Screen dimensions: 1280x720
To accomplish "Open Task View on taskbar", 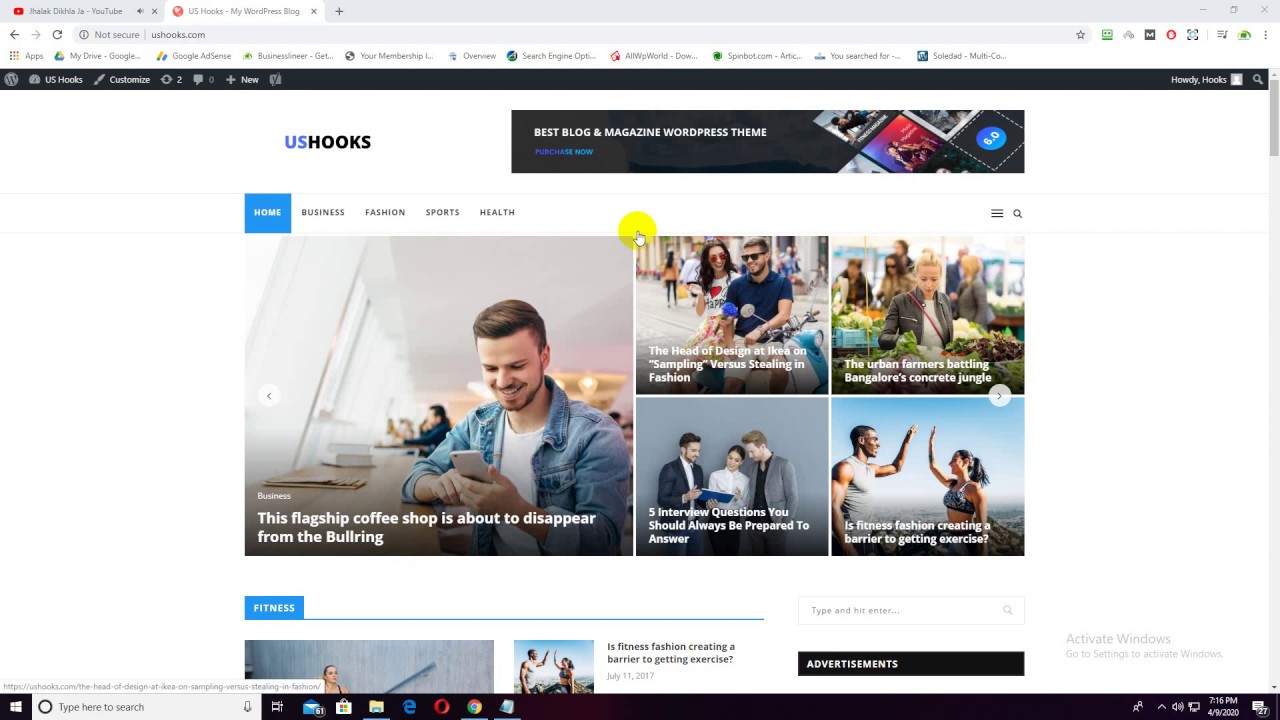I will [277, 707].
